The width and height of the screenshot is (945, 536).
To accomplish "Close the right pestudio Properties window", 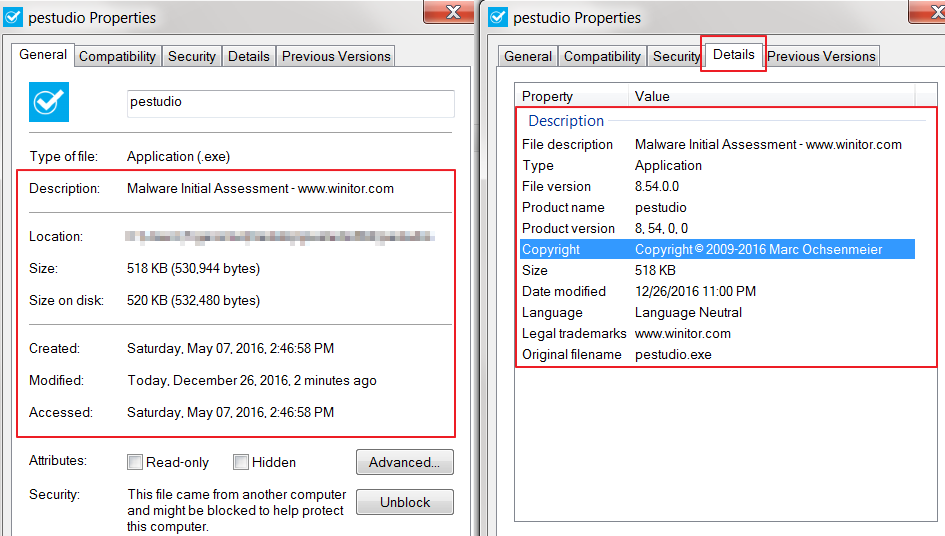I will [928, 11].
